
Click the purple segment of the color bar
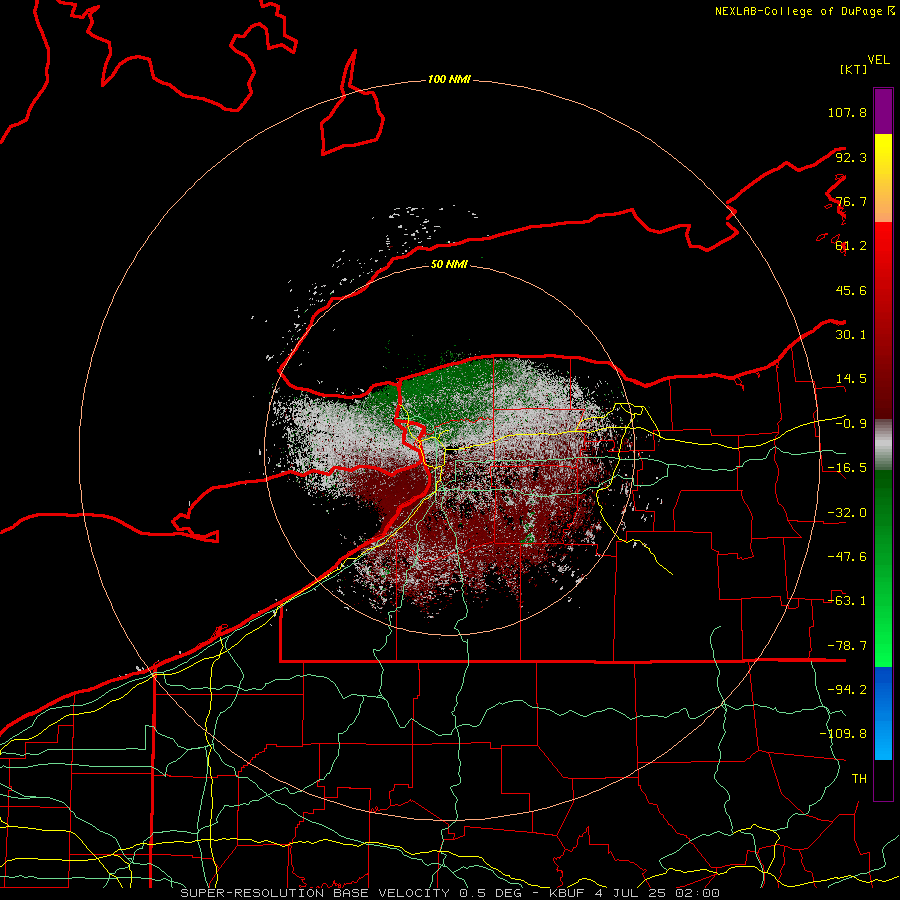tap(883, 111)
